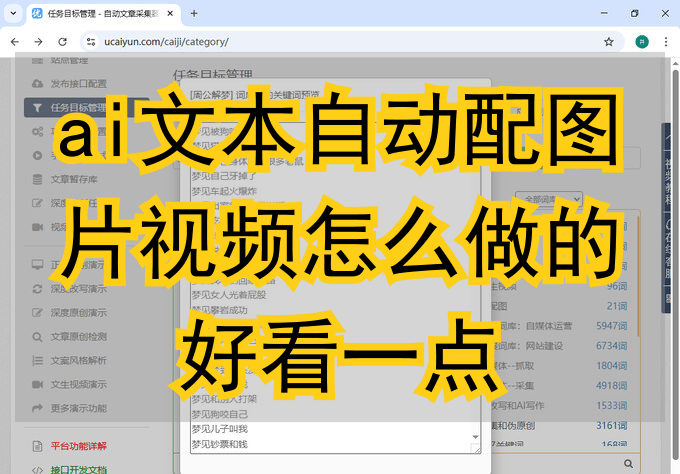
Task: Bookmark this page with the star icon
Action: (x=608, y=42)
